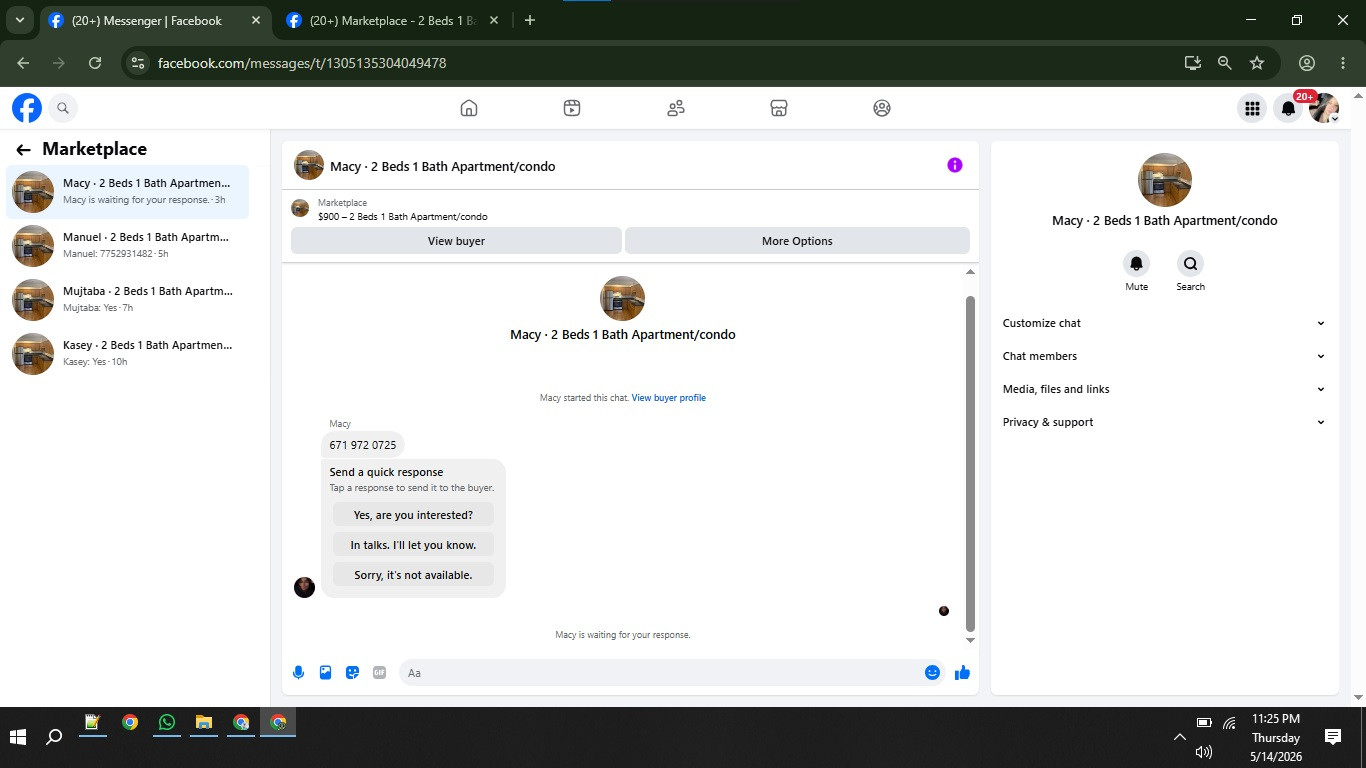Viewport: 1366px width, 768px height.
Task: Go to the Home feed icon
Action: click(469, 108)
